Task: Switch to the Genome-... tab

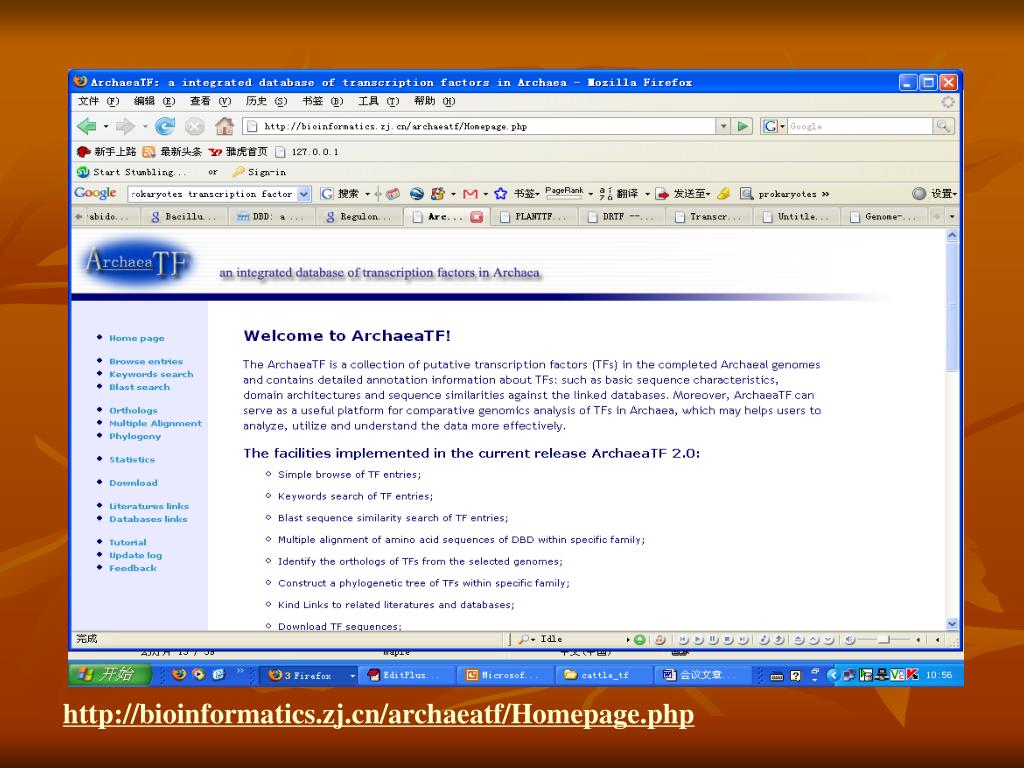Action: (x=884, y=217)
